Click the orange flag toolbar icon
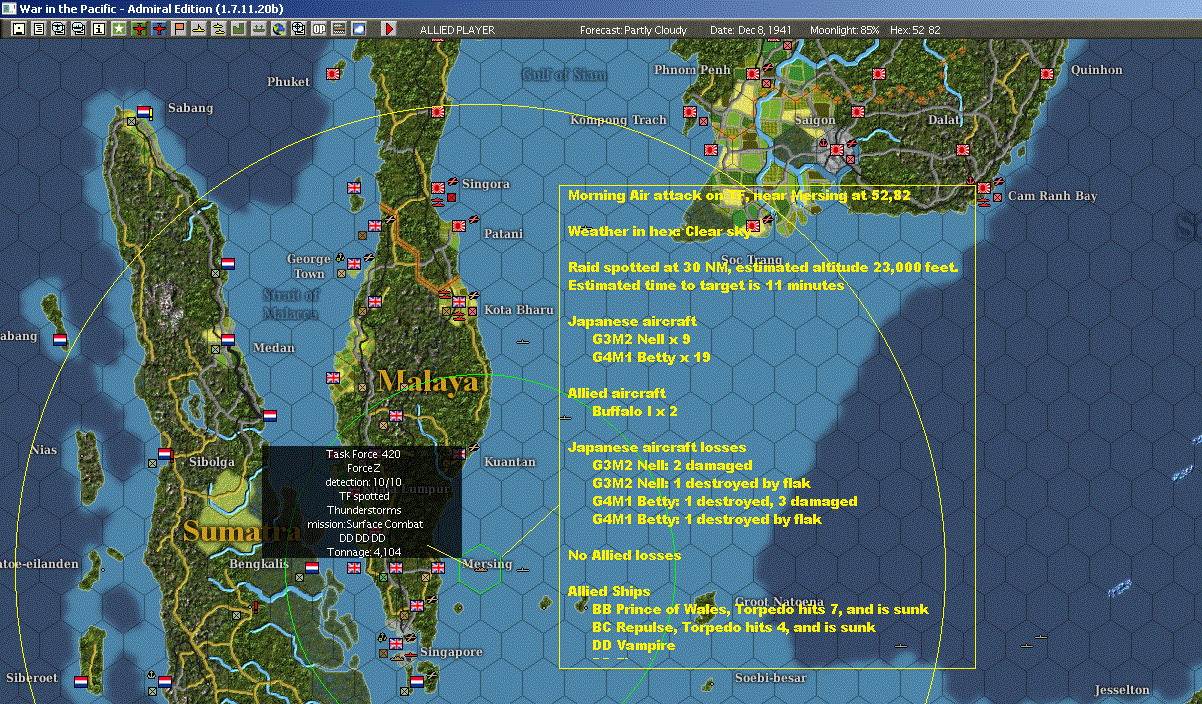Screen dimensions: 1202x704 click(180, 30)
